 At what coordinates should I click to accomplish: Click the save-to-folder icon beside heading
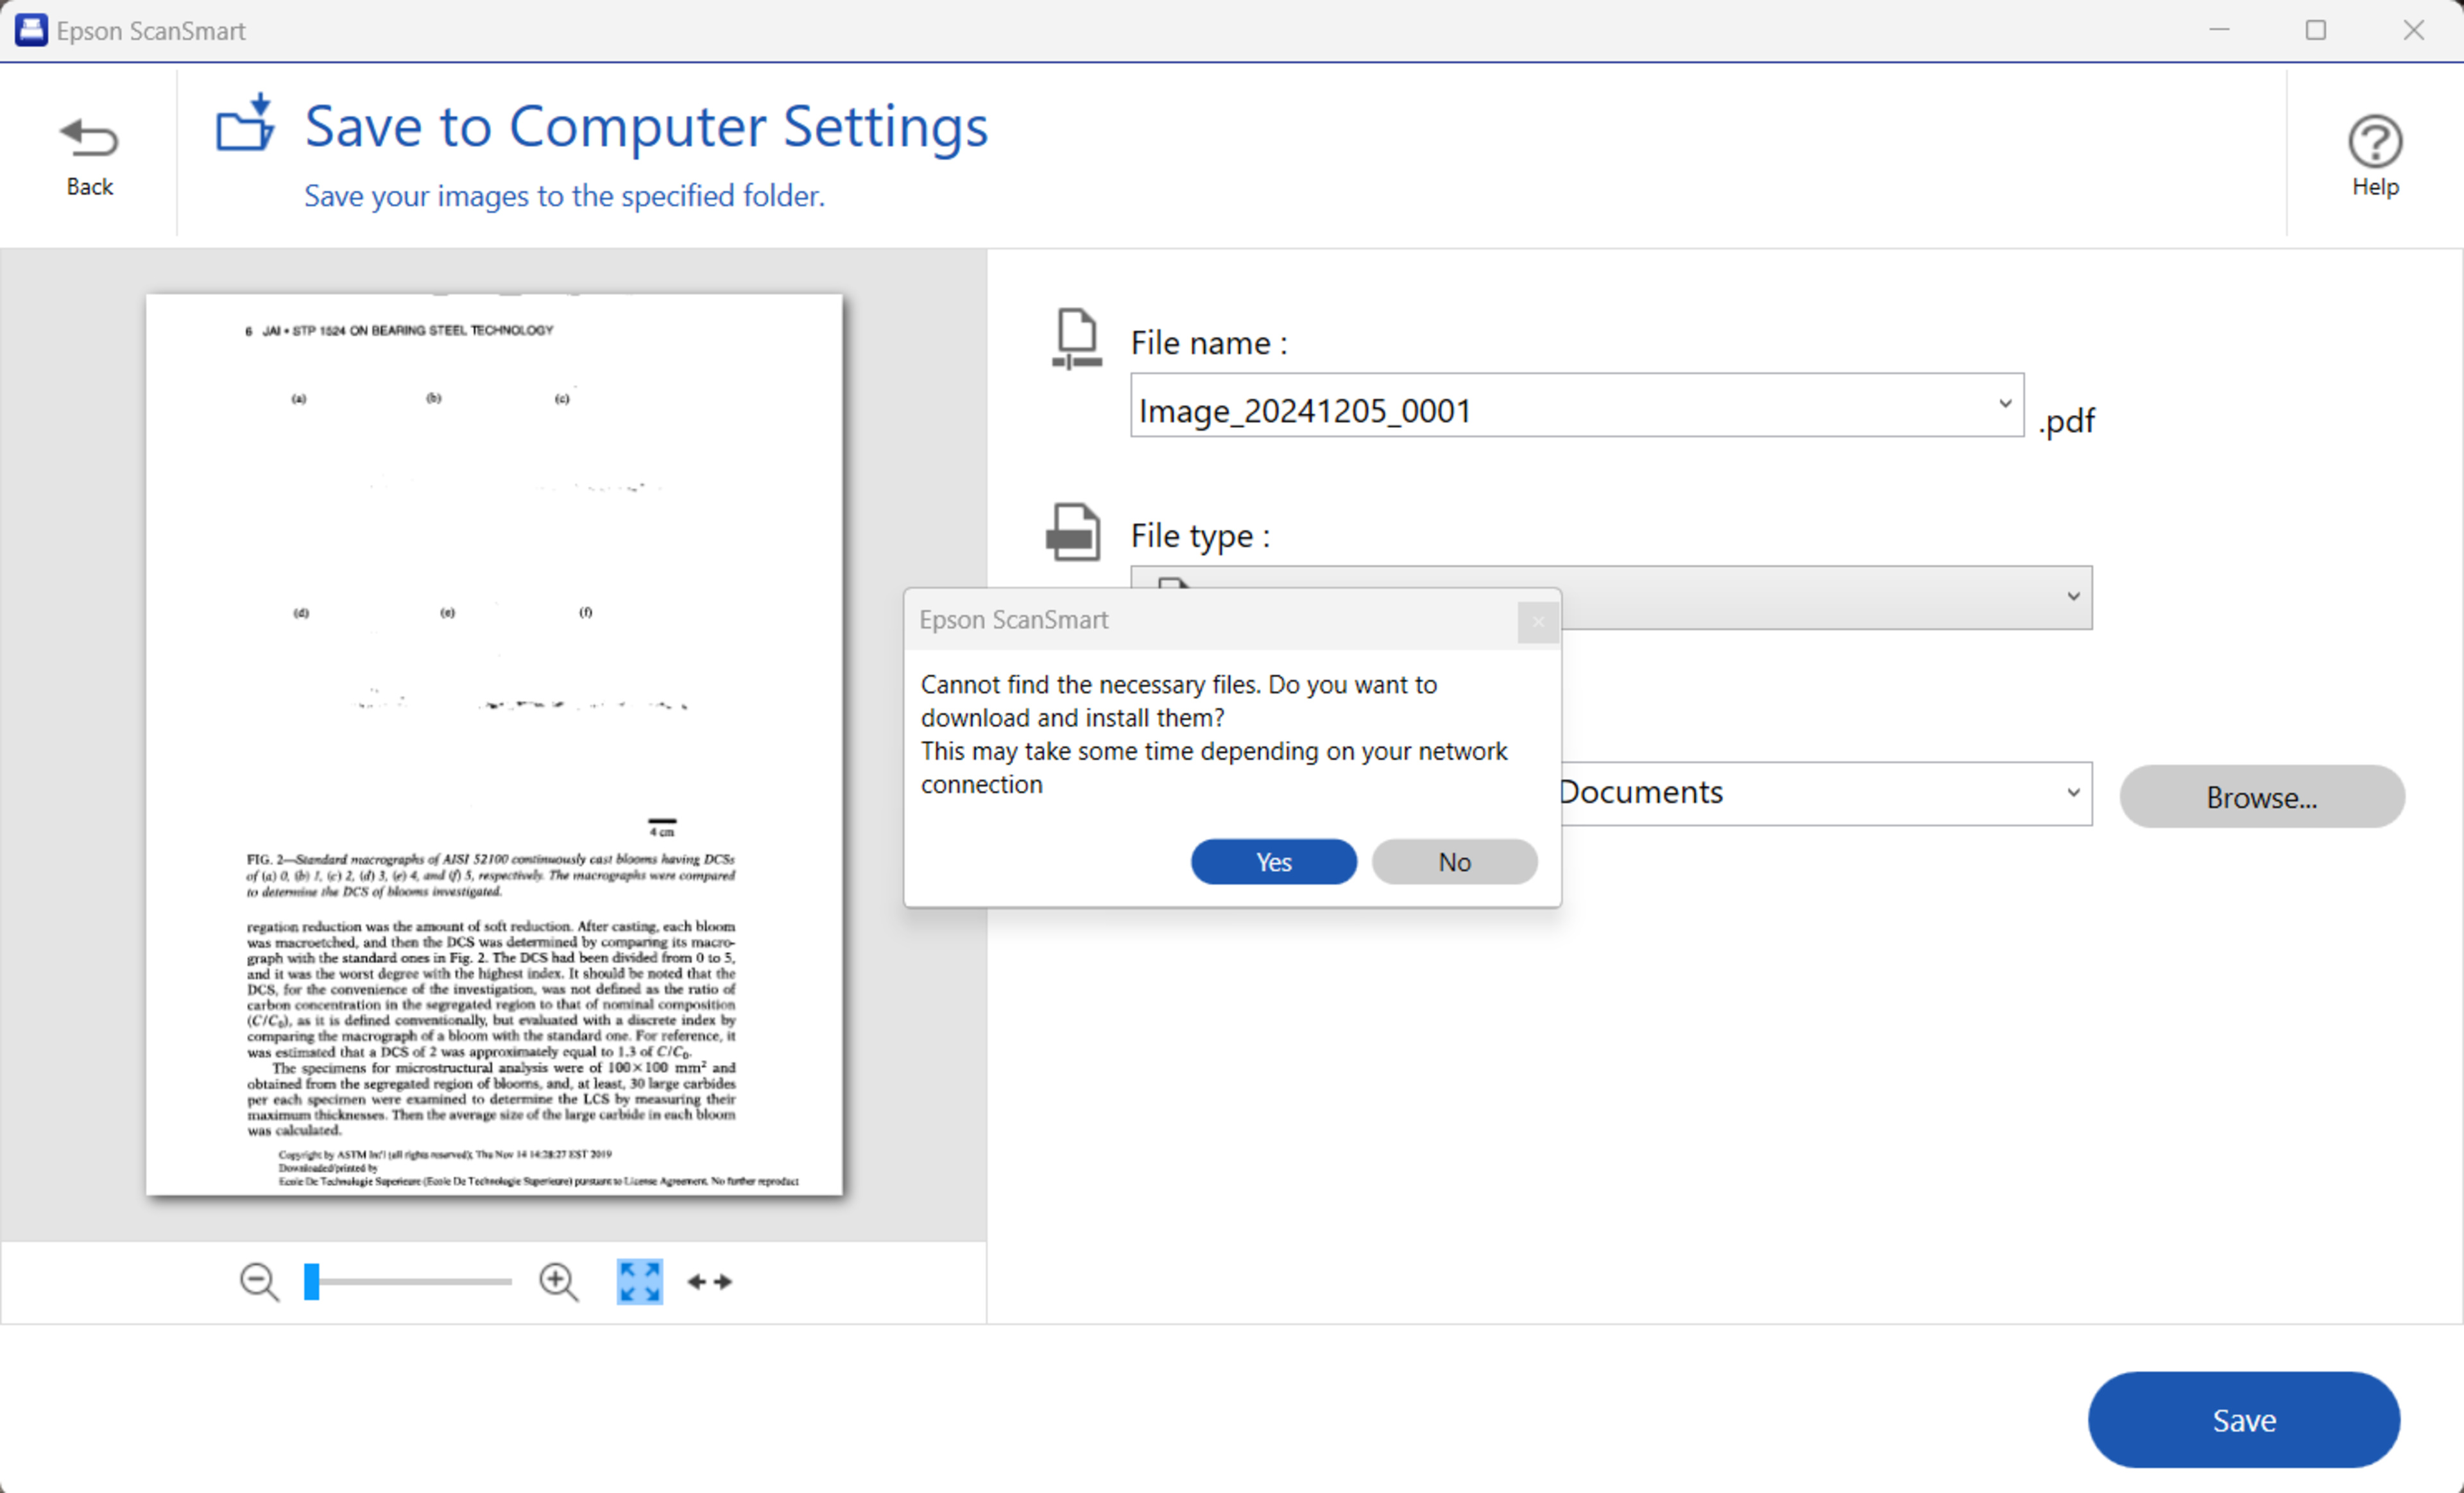point(245,124)
